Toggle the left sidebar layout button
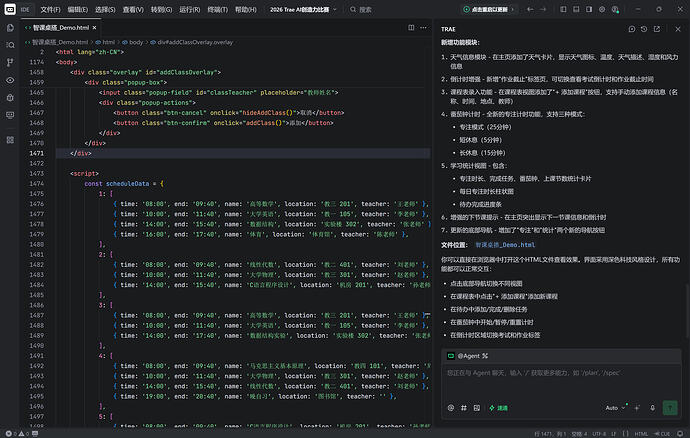This screenshot has width=690, height=438. [563, 9]
